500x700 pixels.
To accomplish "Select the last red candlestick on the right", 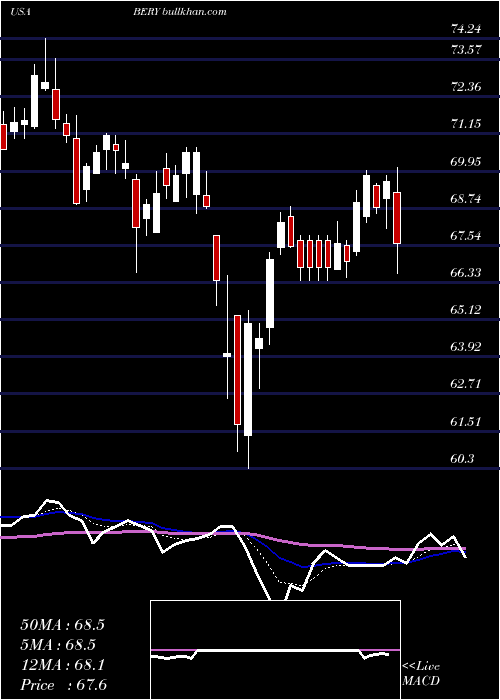I will [x=397, y=218].
